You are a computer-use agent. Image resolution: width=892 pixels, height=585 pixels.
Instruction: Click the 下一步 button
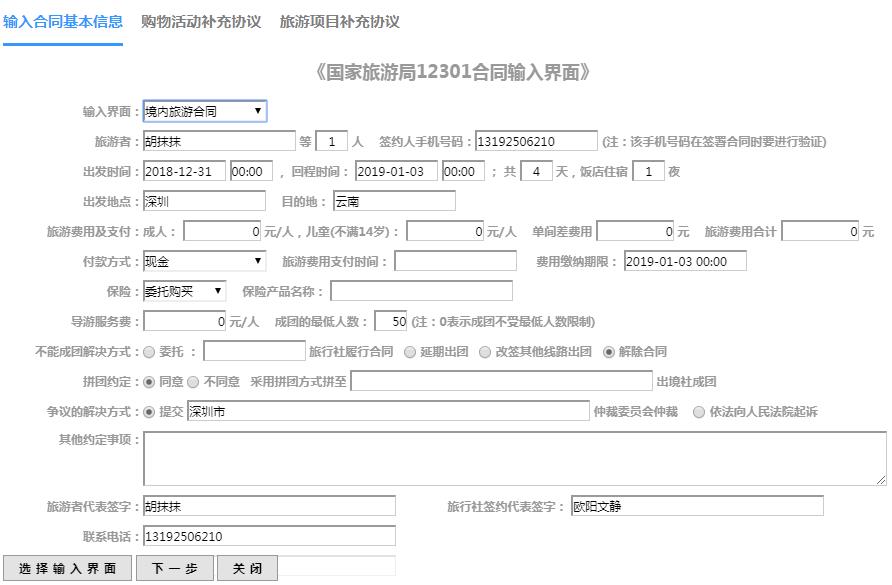point(175,568)
